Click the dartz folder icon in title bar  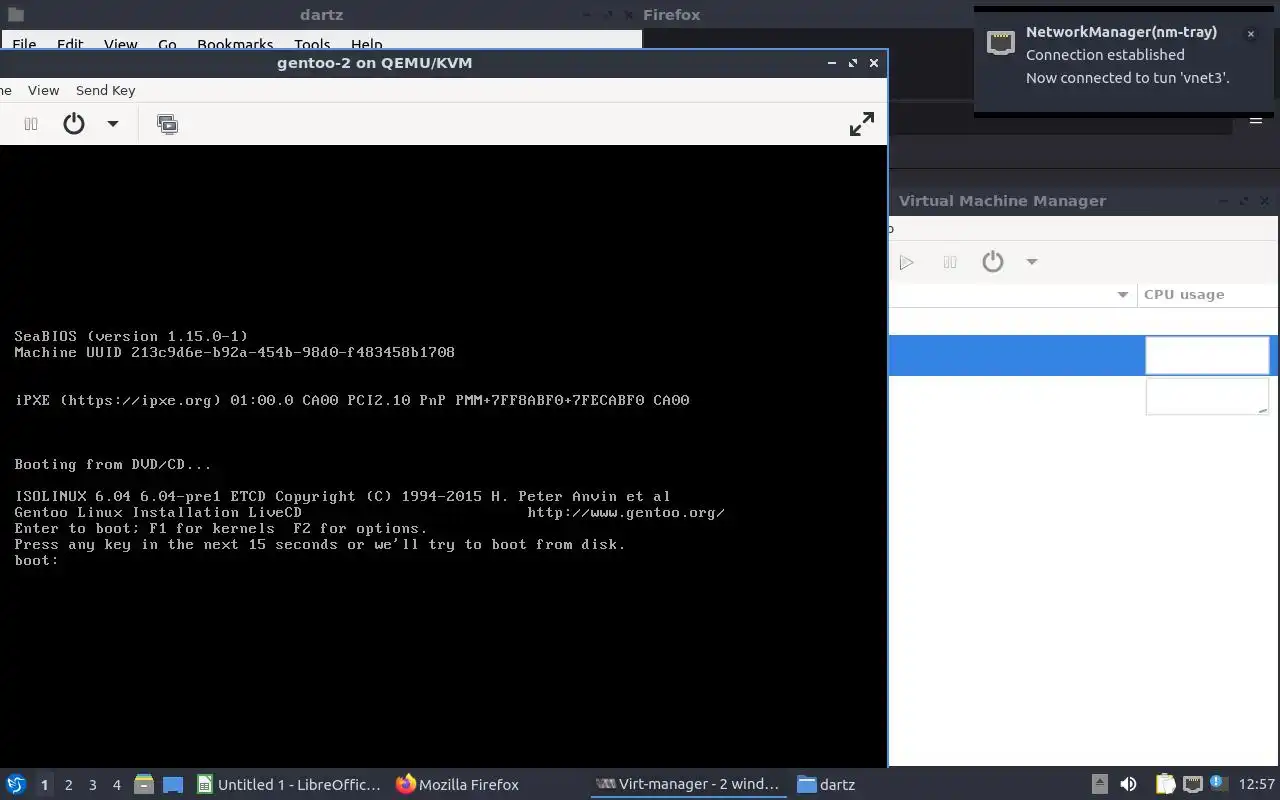pyautogui.click(x=15, y=15)
